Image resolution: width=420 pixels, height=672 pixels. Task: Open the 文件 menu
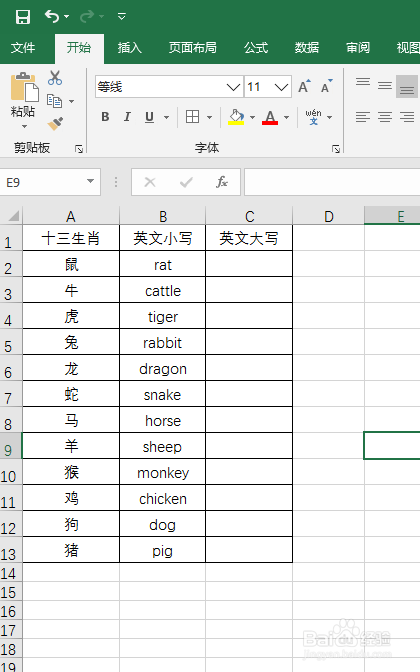coord(23,48)
